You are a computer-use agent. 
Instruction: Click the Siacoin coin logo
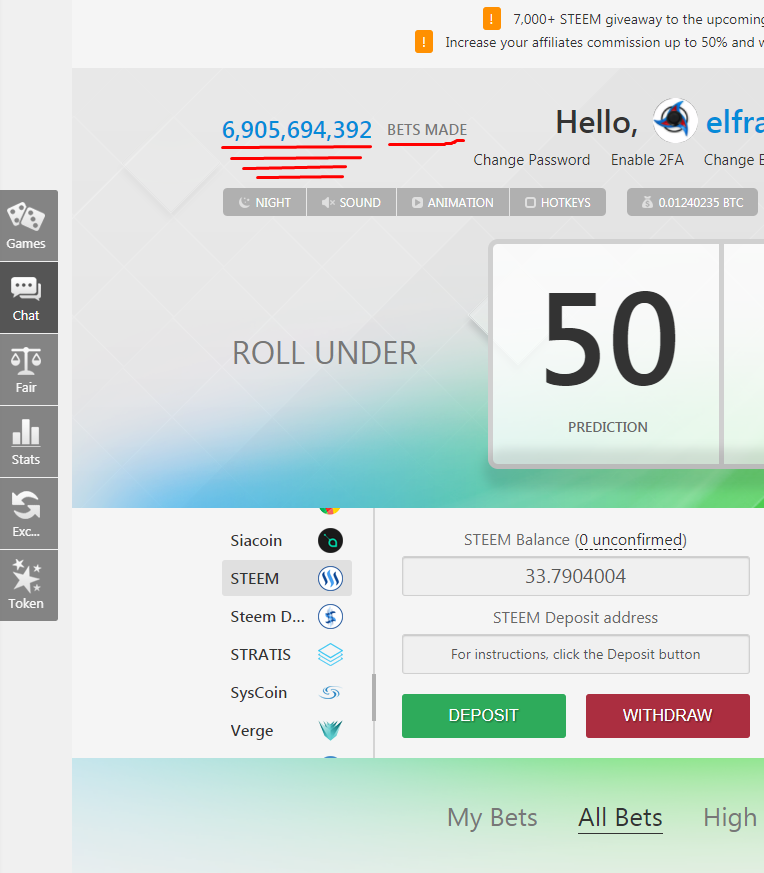click(x=330, y=541)
